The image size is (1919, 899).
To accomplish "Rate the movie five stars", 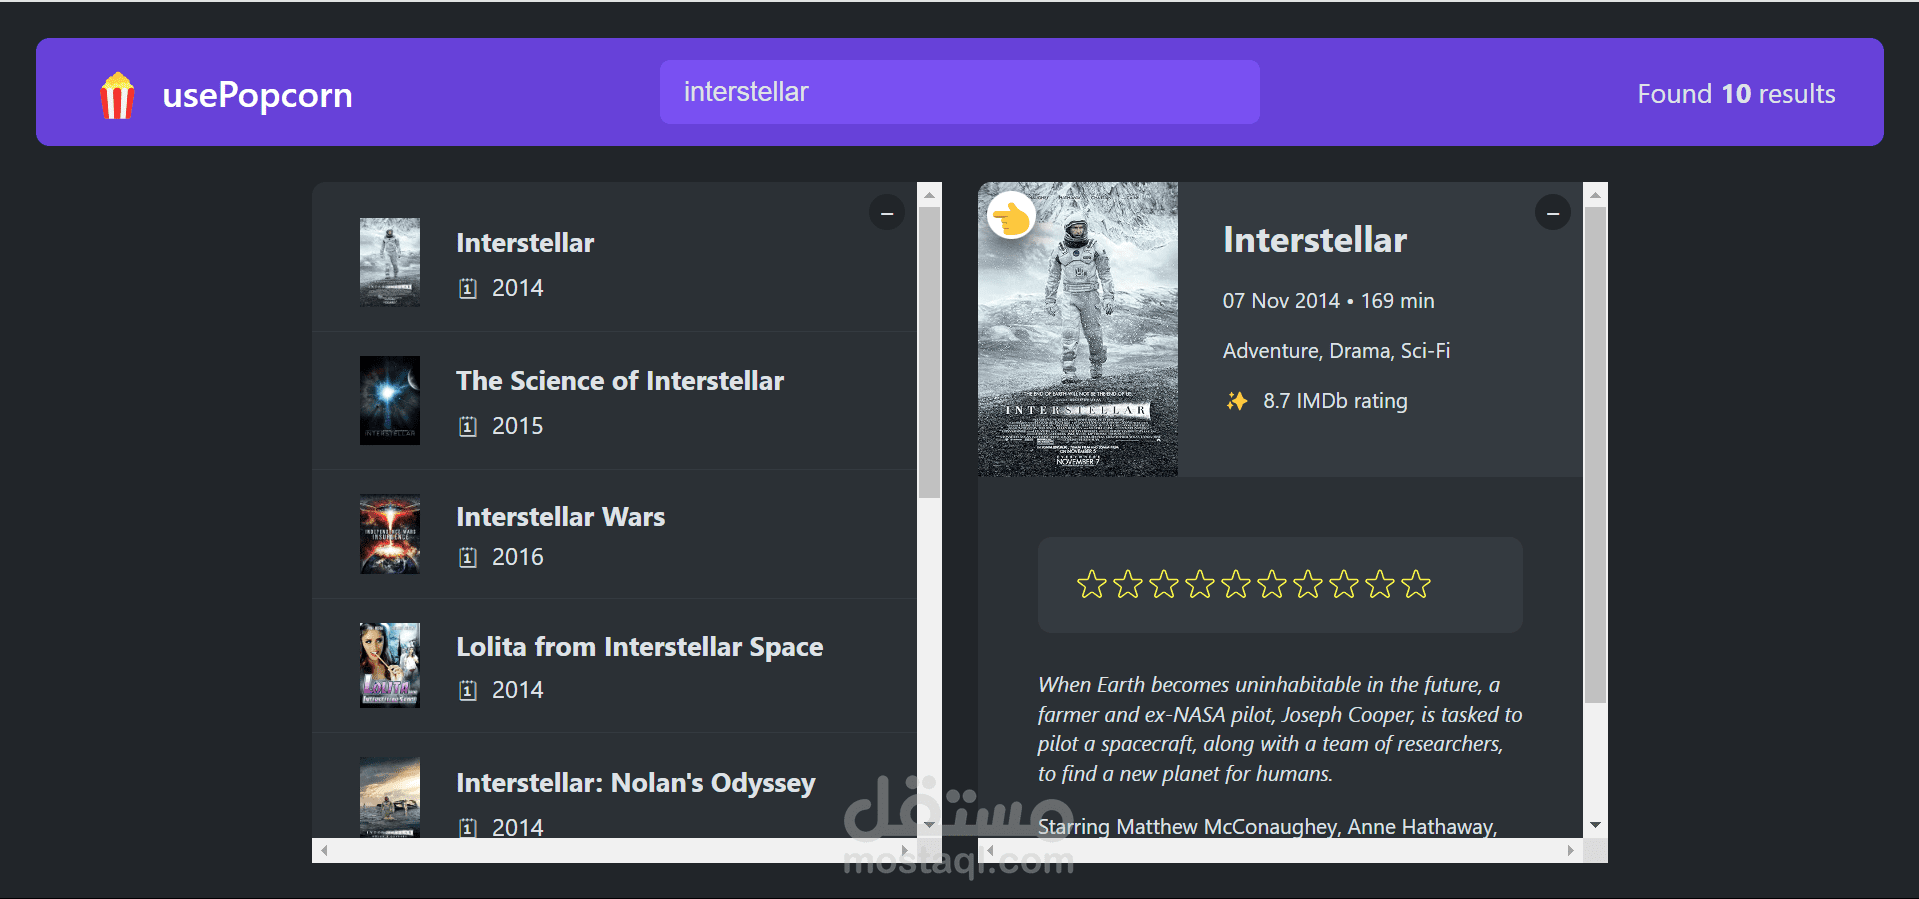I will click(x=1236, y=584).
